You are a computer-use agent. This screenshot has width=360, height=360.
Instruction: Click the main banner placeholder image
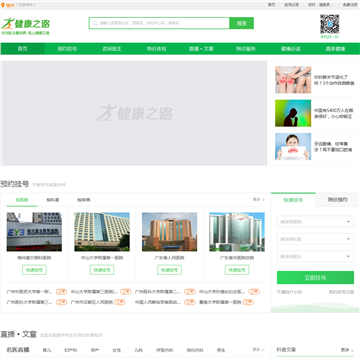point(135,113)
